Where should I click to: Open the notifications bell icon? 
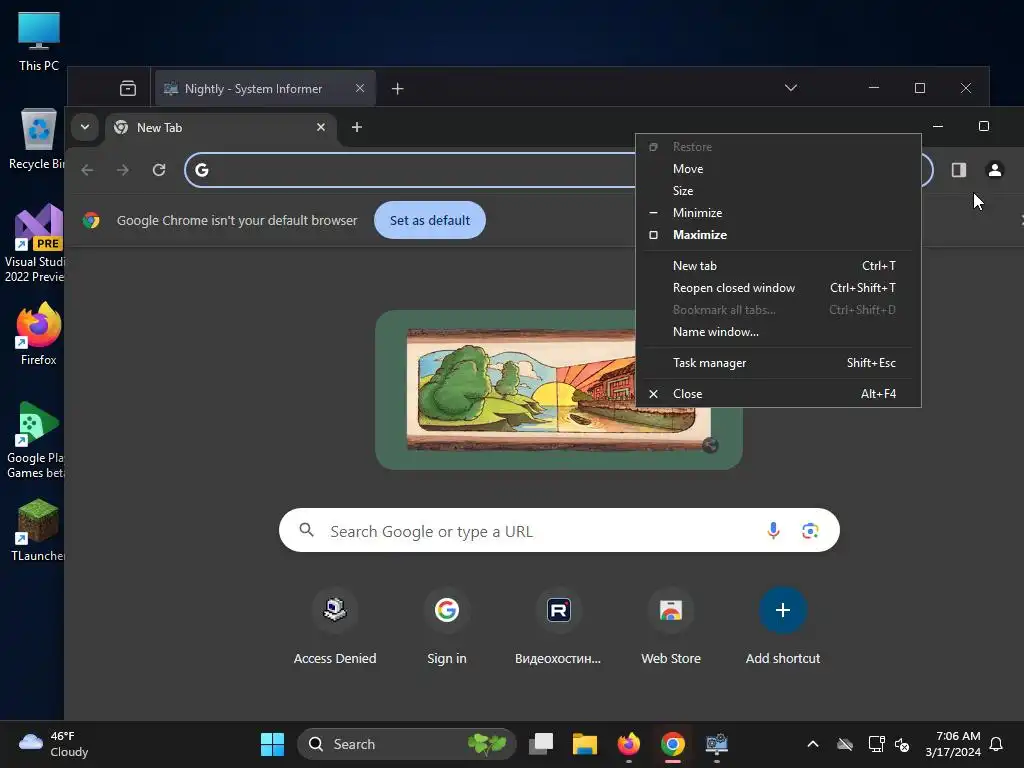click(997, 744)
